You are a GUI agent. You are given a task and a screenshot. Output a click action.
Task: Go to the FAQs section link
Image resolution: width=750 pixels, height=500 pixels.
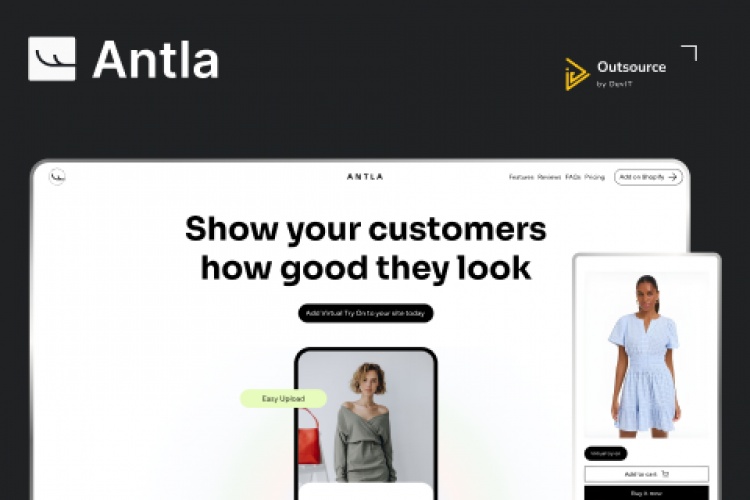pos(573,177)
